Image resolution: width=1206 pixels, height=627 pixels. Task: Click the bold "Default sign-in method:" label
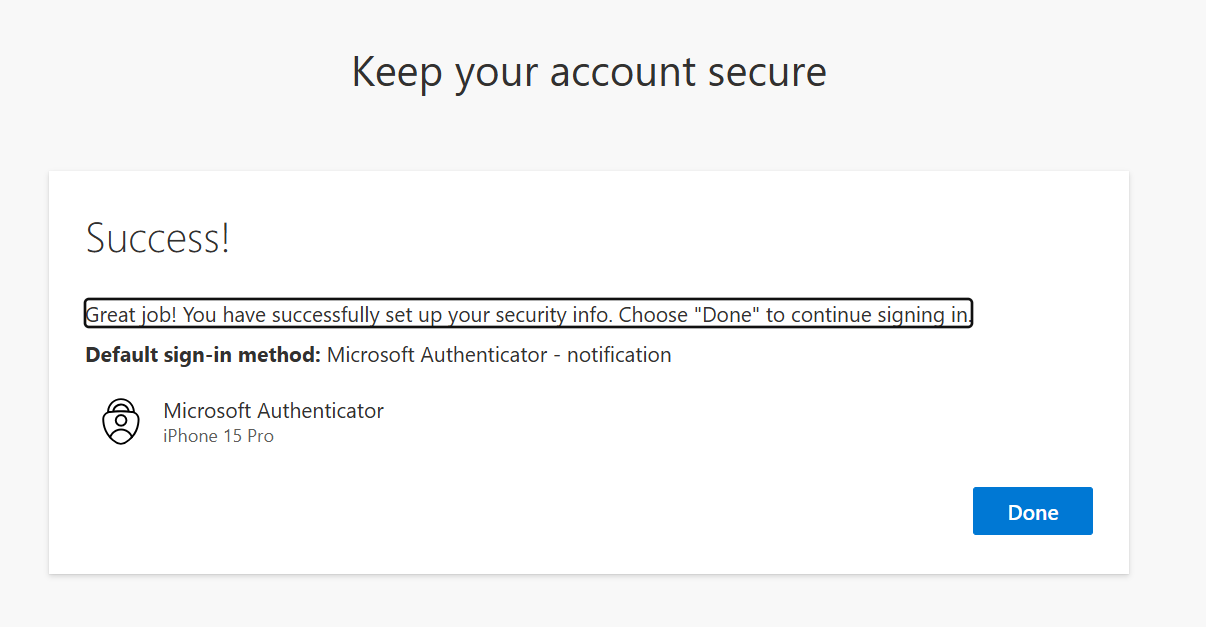coord(203,355)
